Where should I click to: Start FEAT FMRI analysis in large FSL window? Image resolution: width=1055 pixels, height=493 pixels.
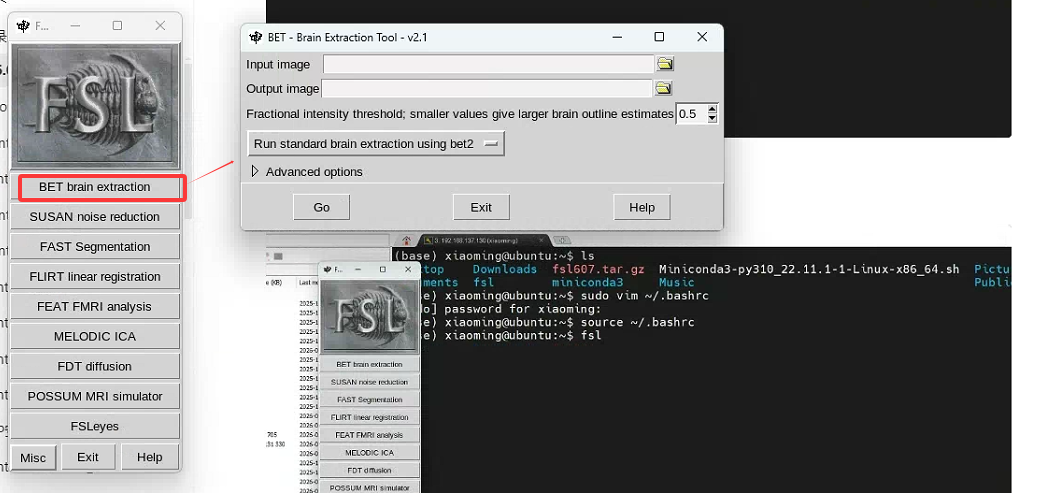[x=95, y=307]
